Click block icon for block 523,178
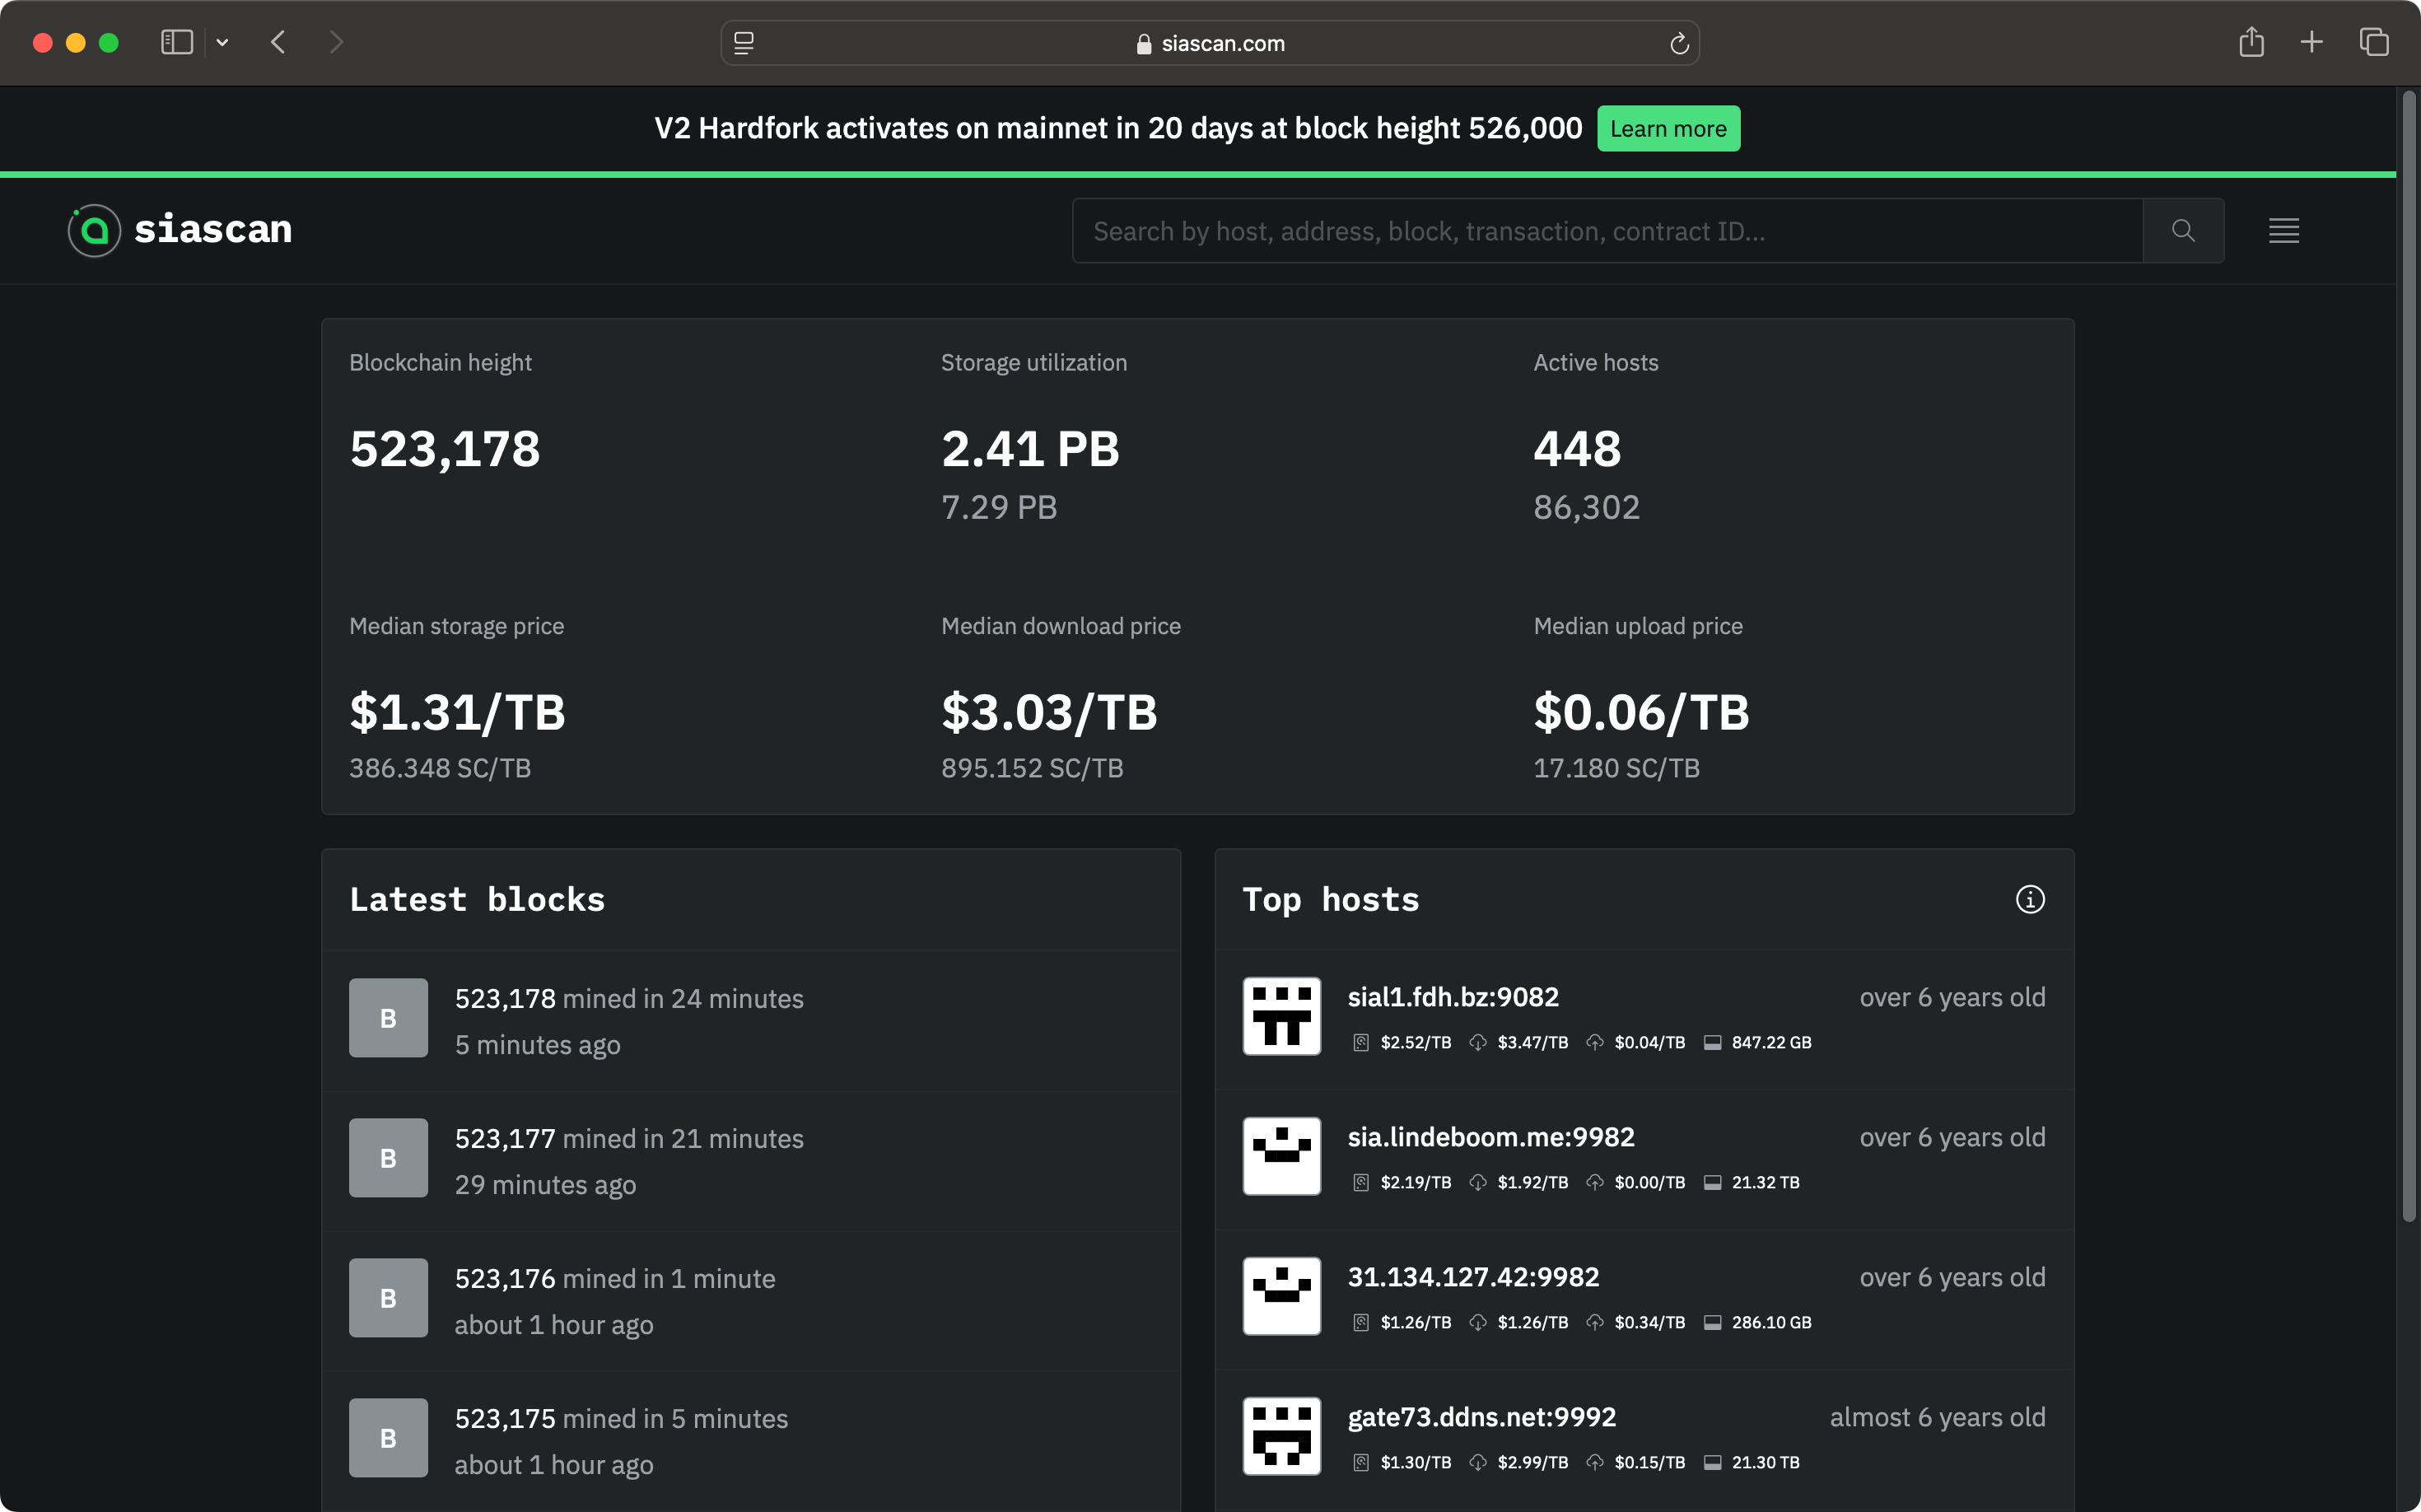 pyautogui.click(x=388, y=1018)
